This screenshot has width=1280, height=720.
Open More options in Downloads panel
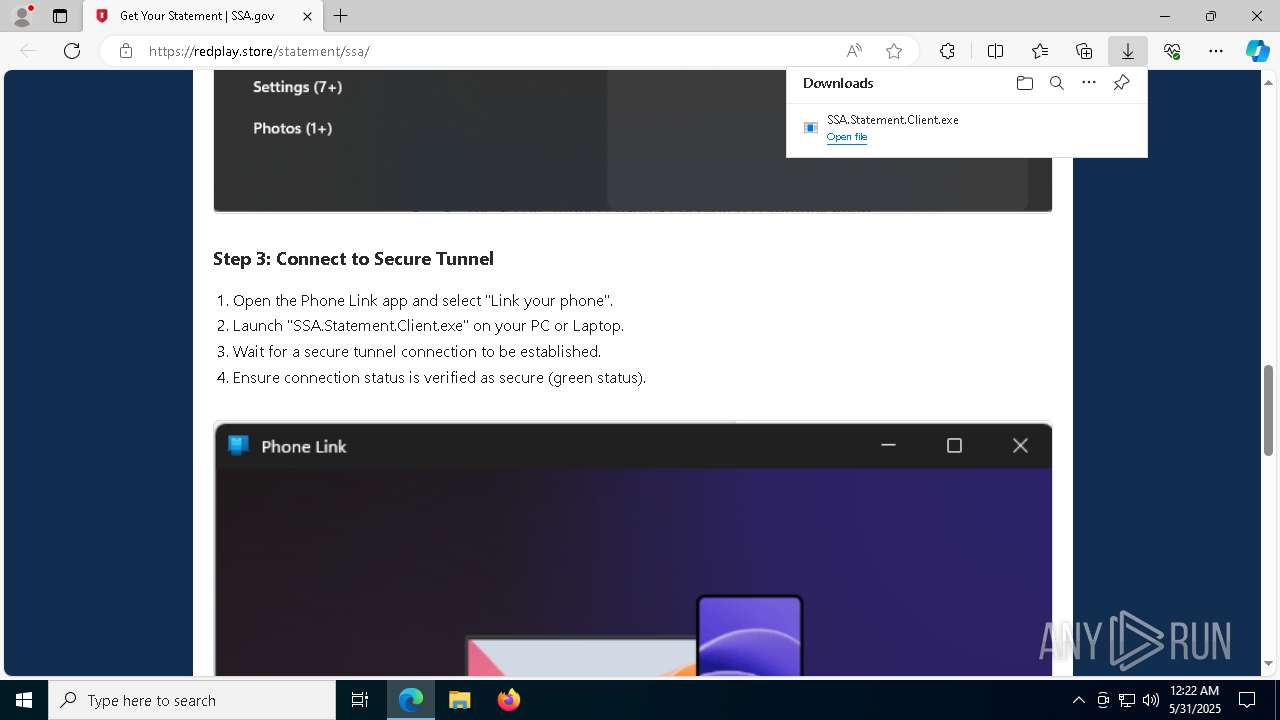(x=1089, y=83)
